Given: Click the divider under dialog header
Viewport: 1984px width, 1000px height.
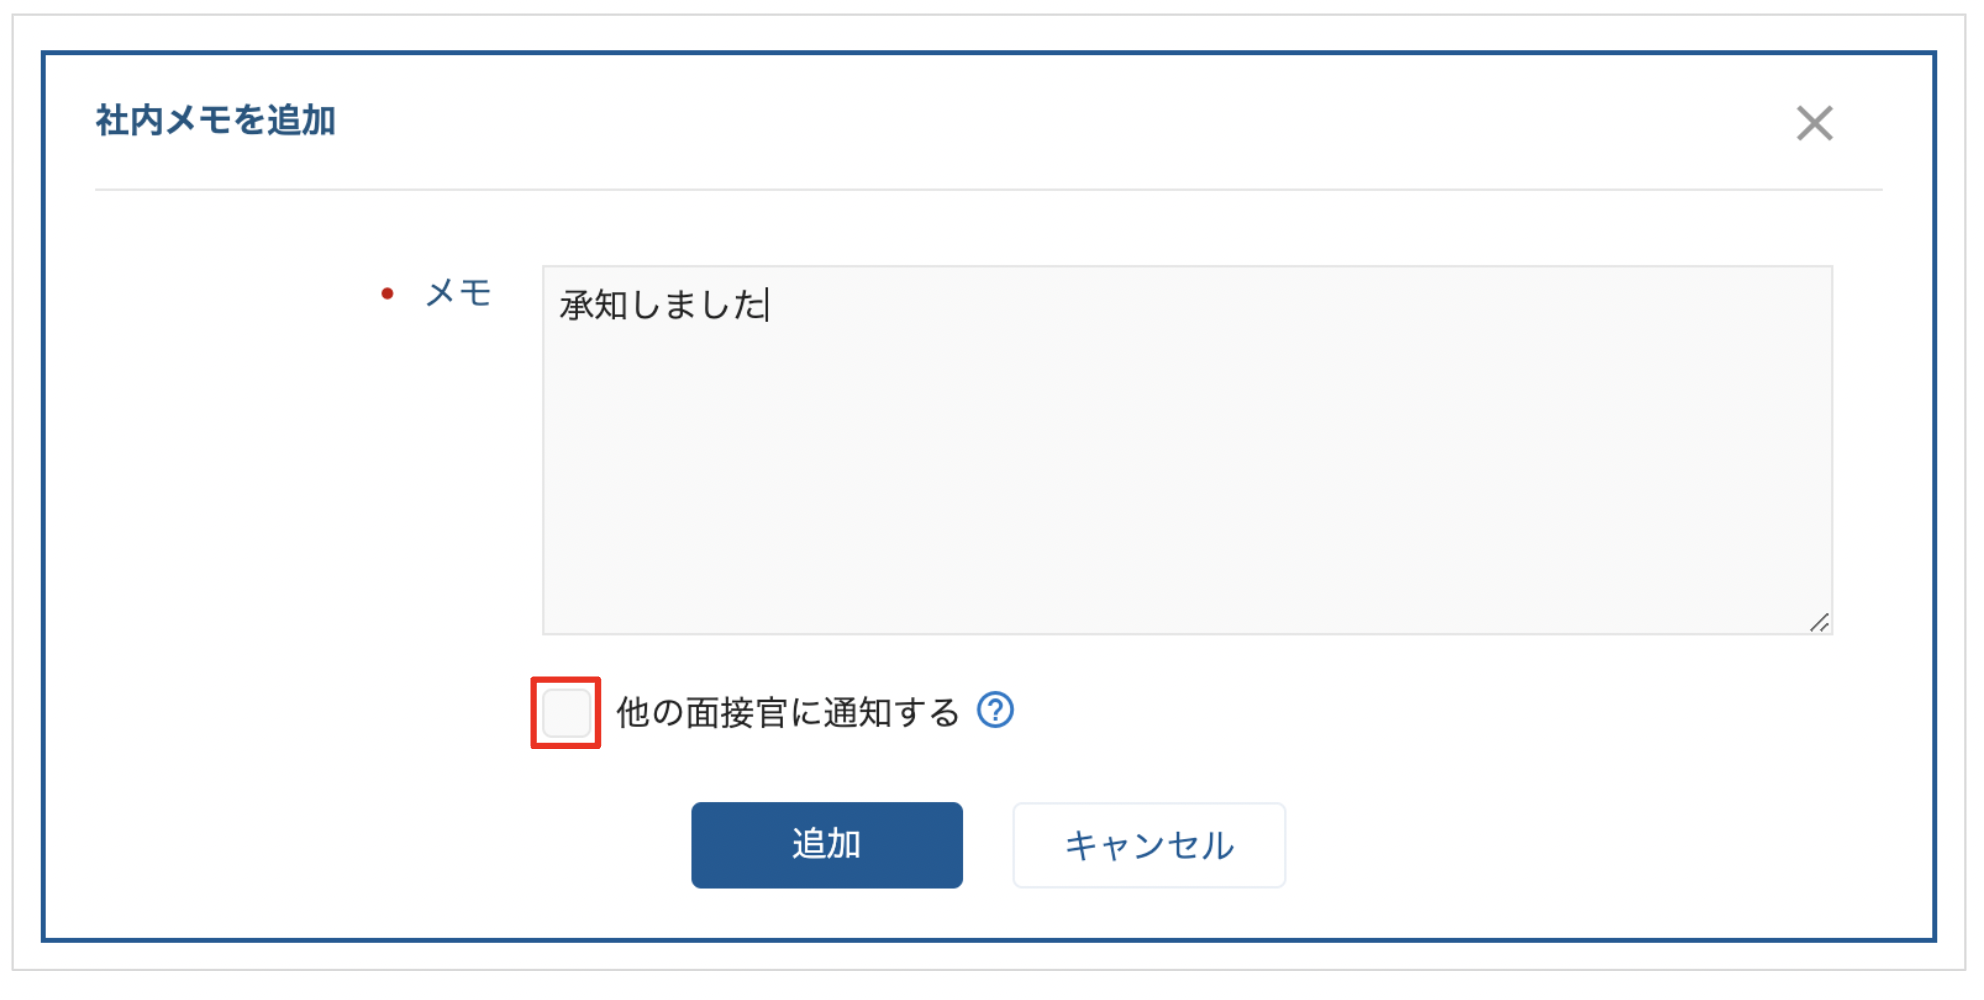Looking at the screenshot, I should pos(988,189).
